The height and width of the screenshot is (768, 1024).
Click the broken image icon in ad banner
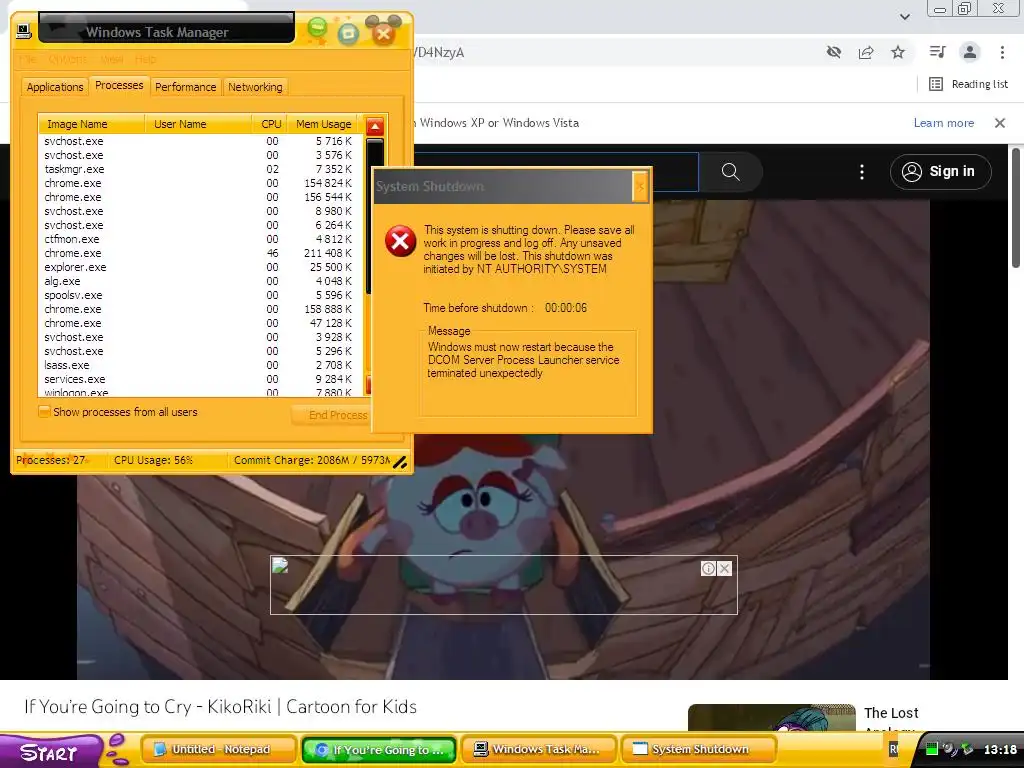coord(280,566)
